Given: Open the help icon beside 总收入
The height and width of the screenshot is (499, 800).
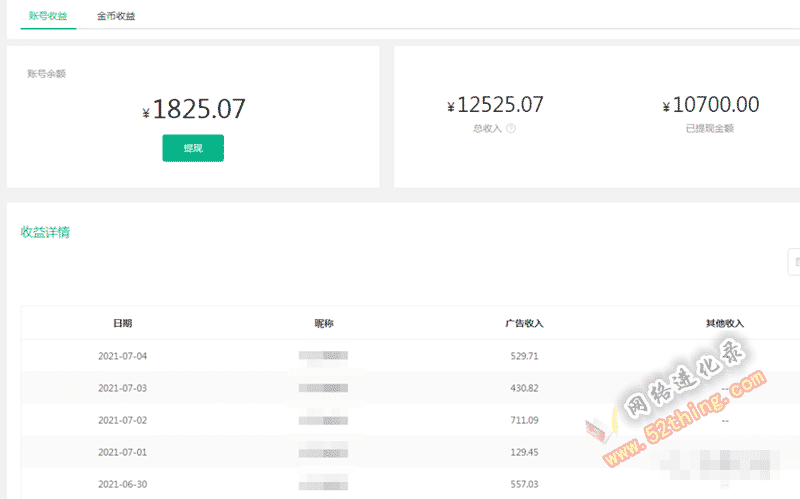Looking at the screenshot, I should [511, 129].
